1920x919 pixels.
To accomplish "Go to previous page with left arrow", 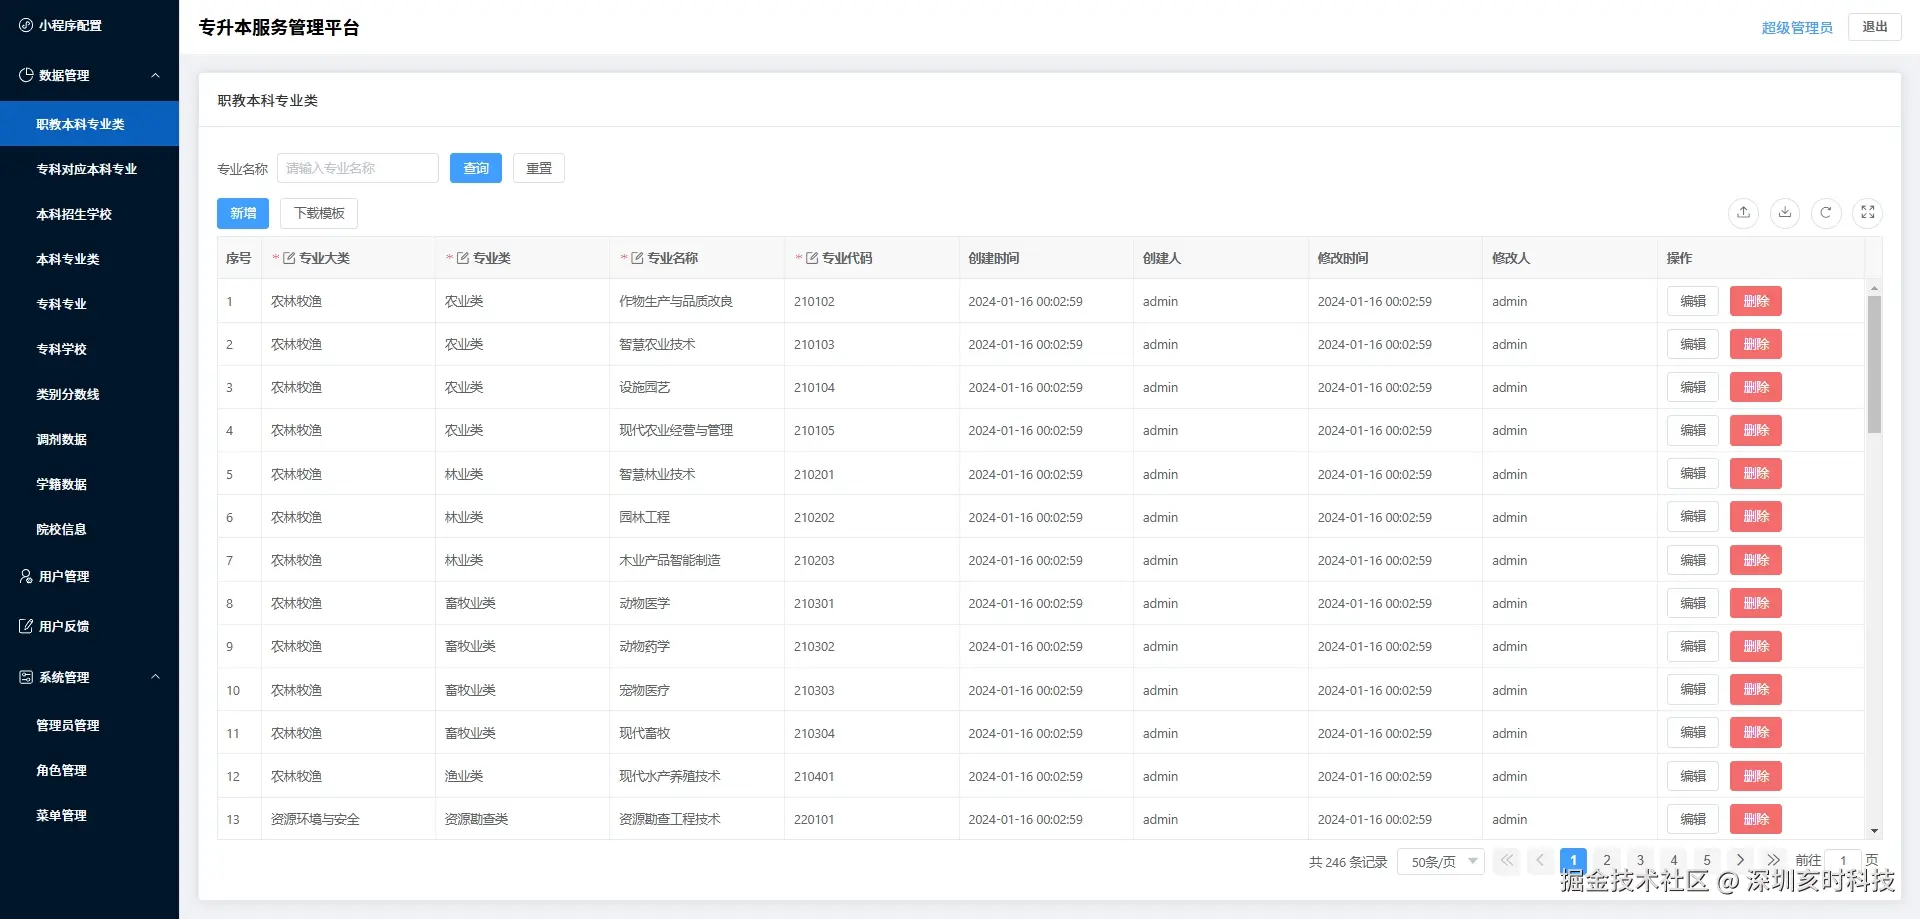I will point(1540,860).
